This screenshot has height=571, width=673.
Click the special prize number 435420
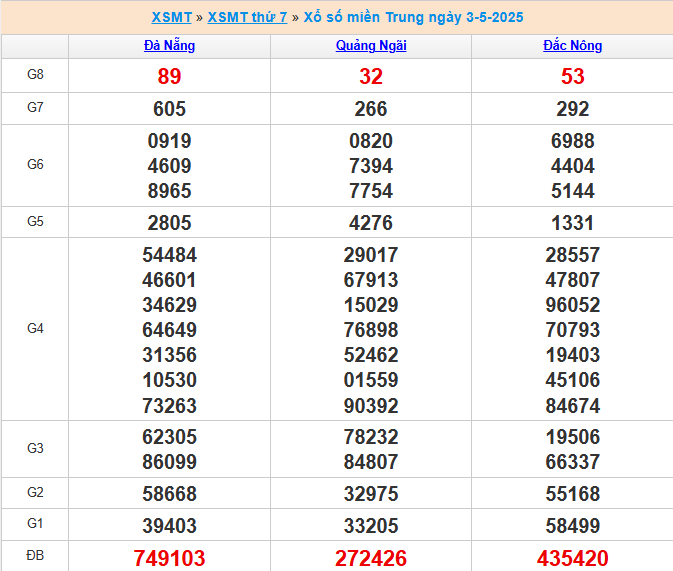click(x=573, y=558)
